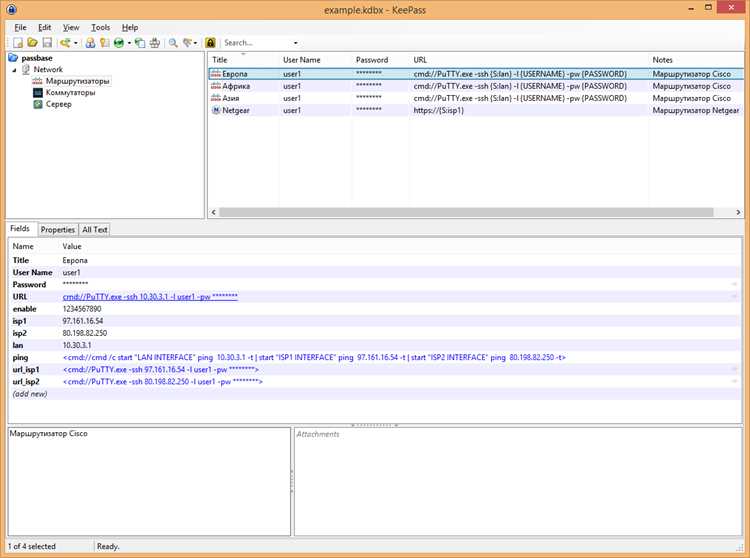Click the lan value 10.30.3.1
750x558 pixels.
tap(77, 345)
